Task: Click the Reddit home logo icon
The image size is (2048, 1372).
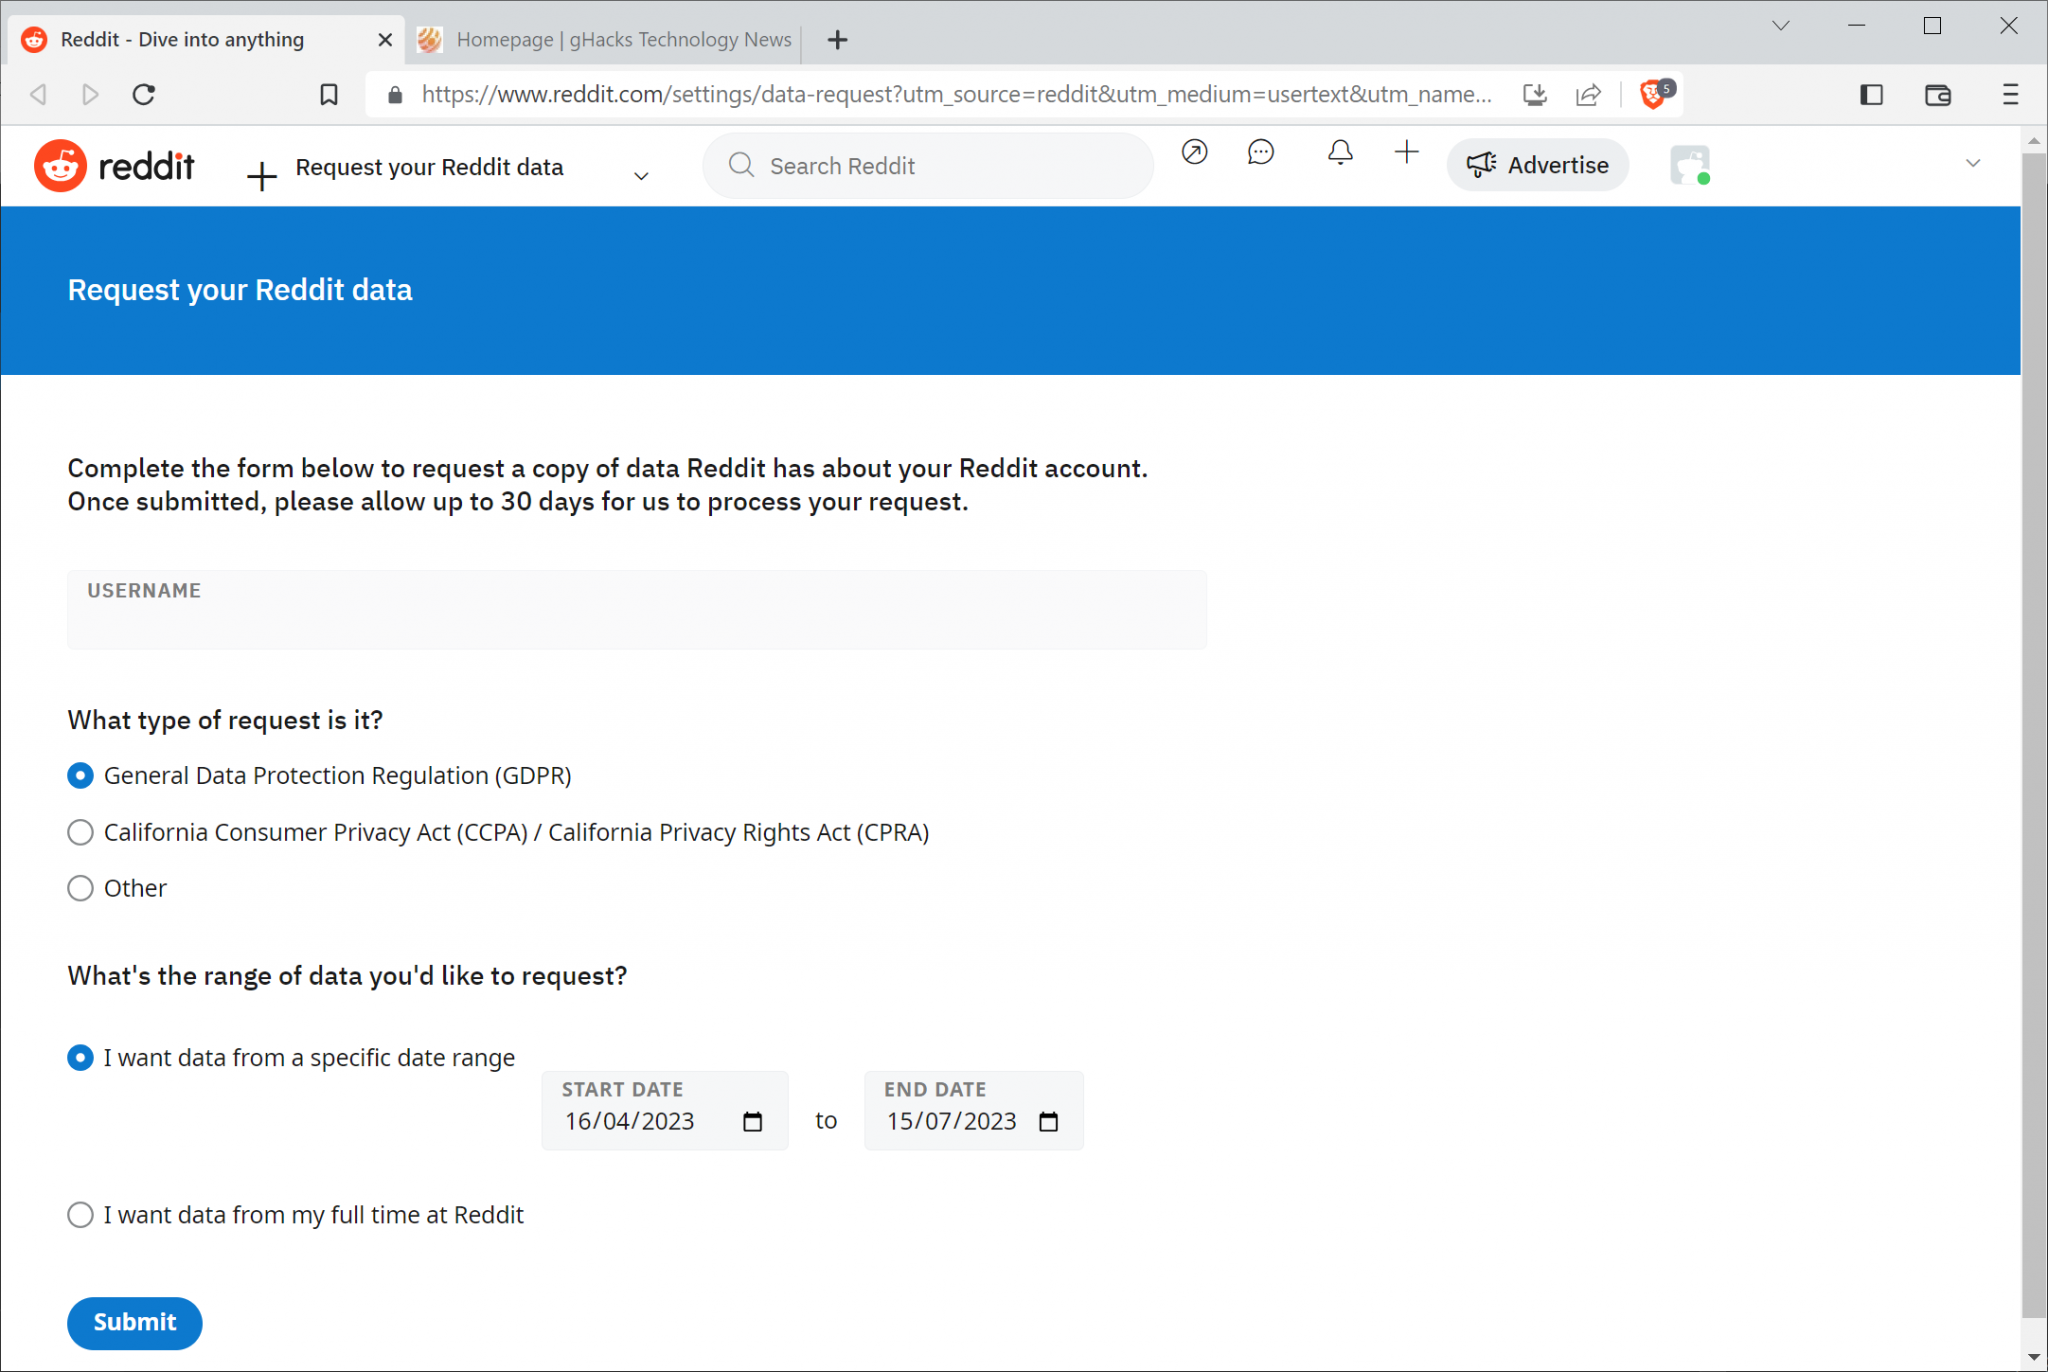Action: (x=60, y=167)
